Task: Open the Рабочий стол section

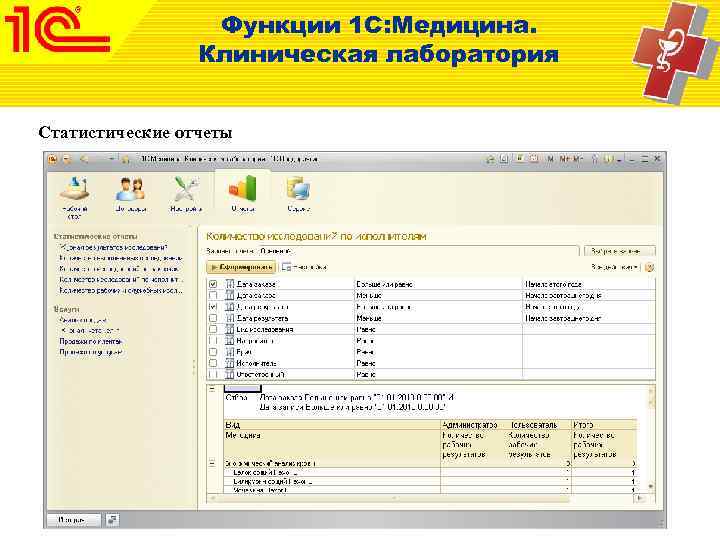Action: [74, 195]
